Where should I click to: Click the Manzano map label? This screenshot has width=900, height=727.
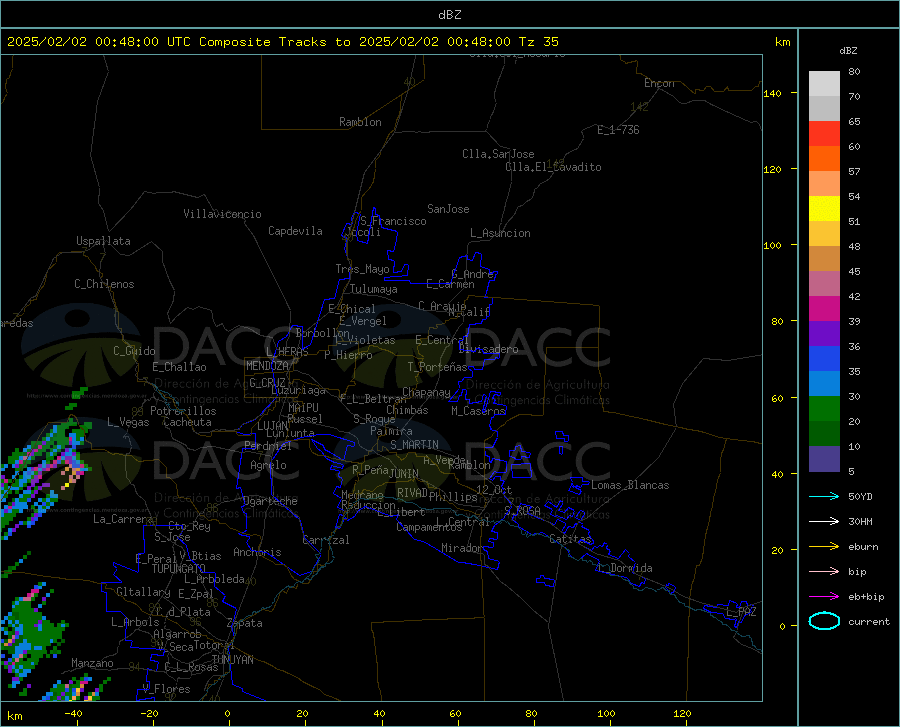pyautogui.click(x=92, y=663)
